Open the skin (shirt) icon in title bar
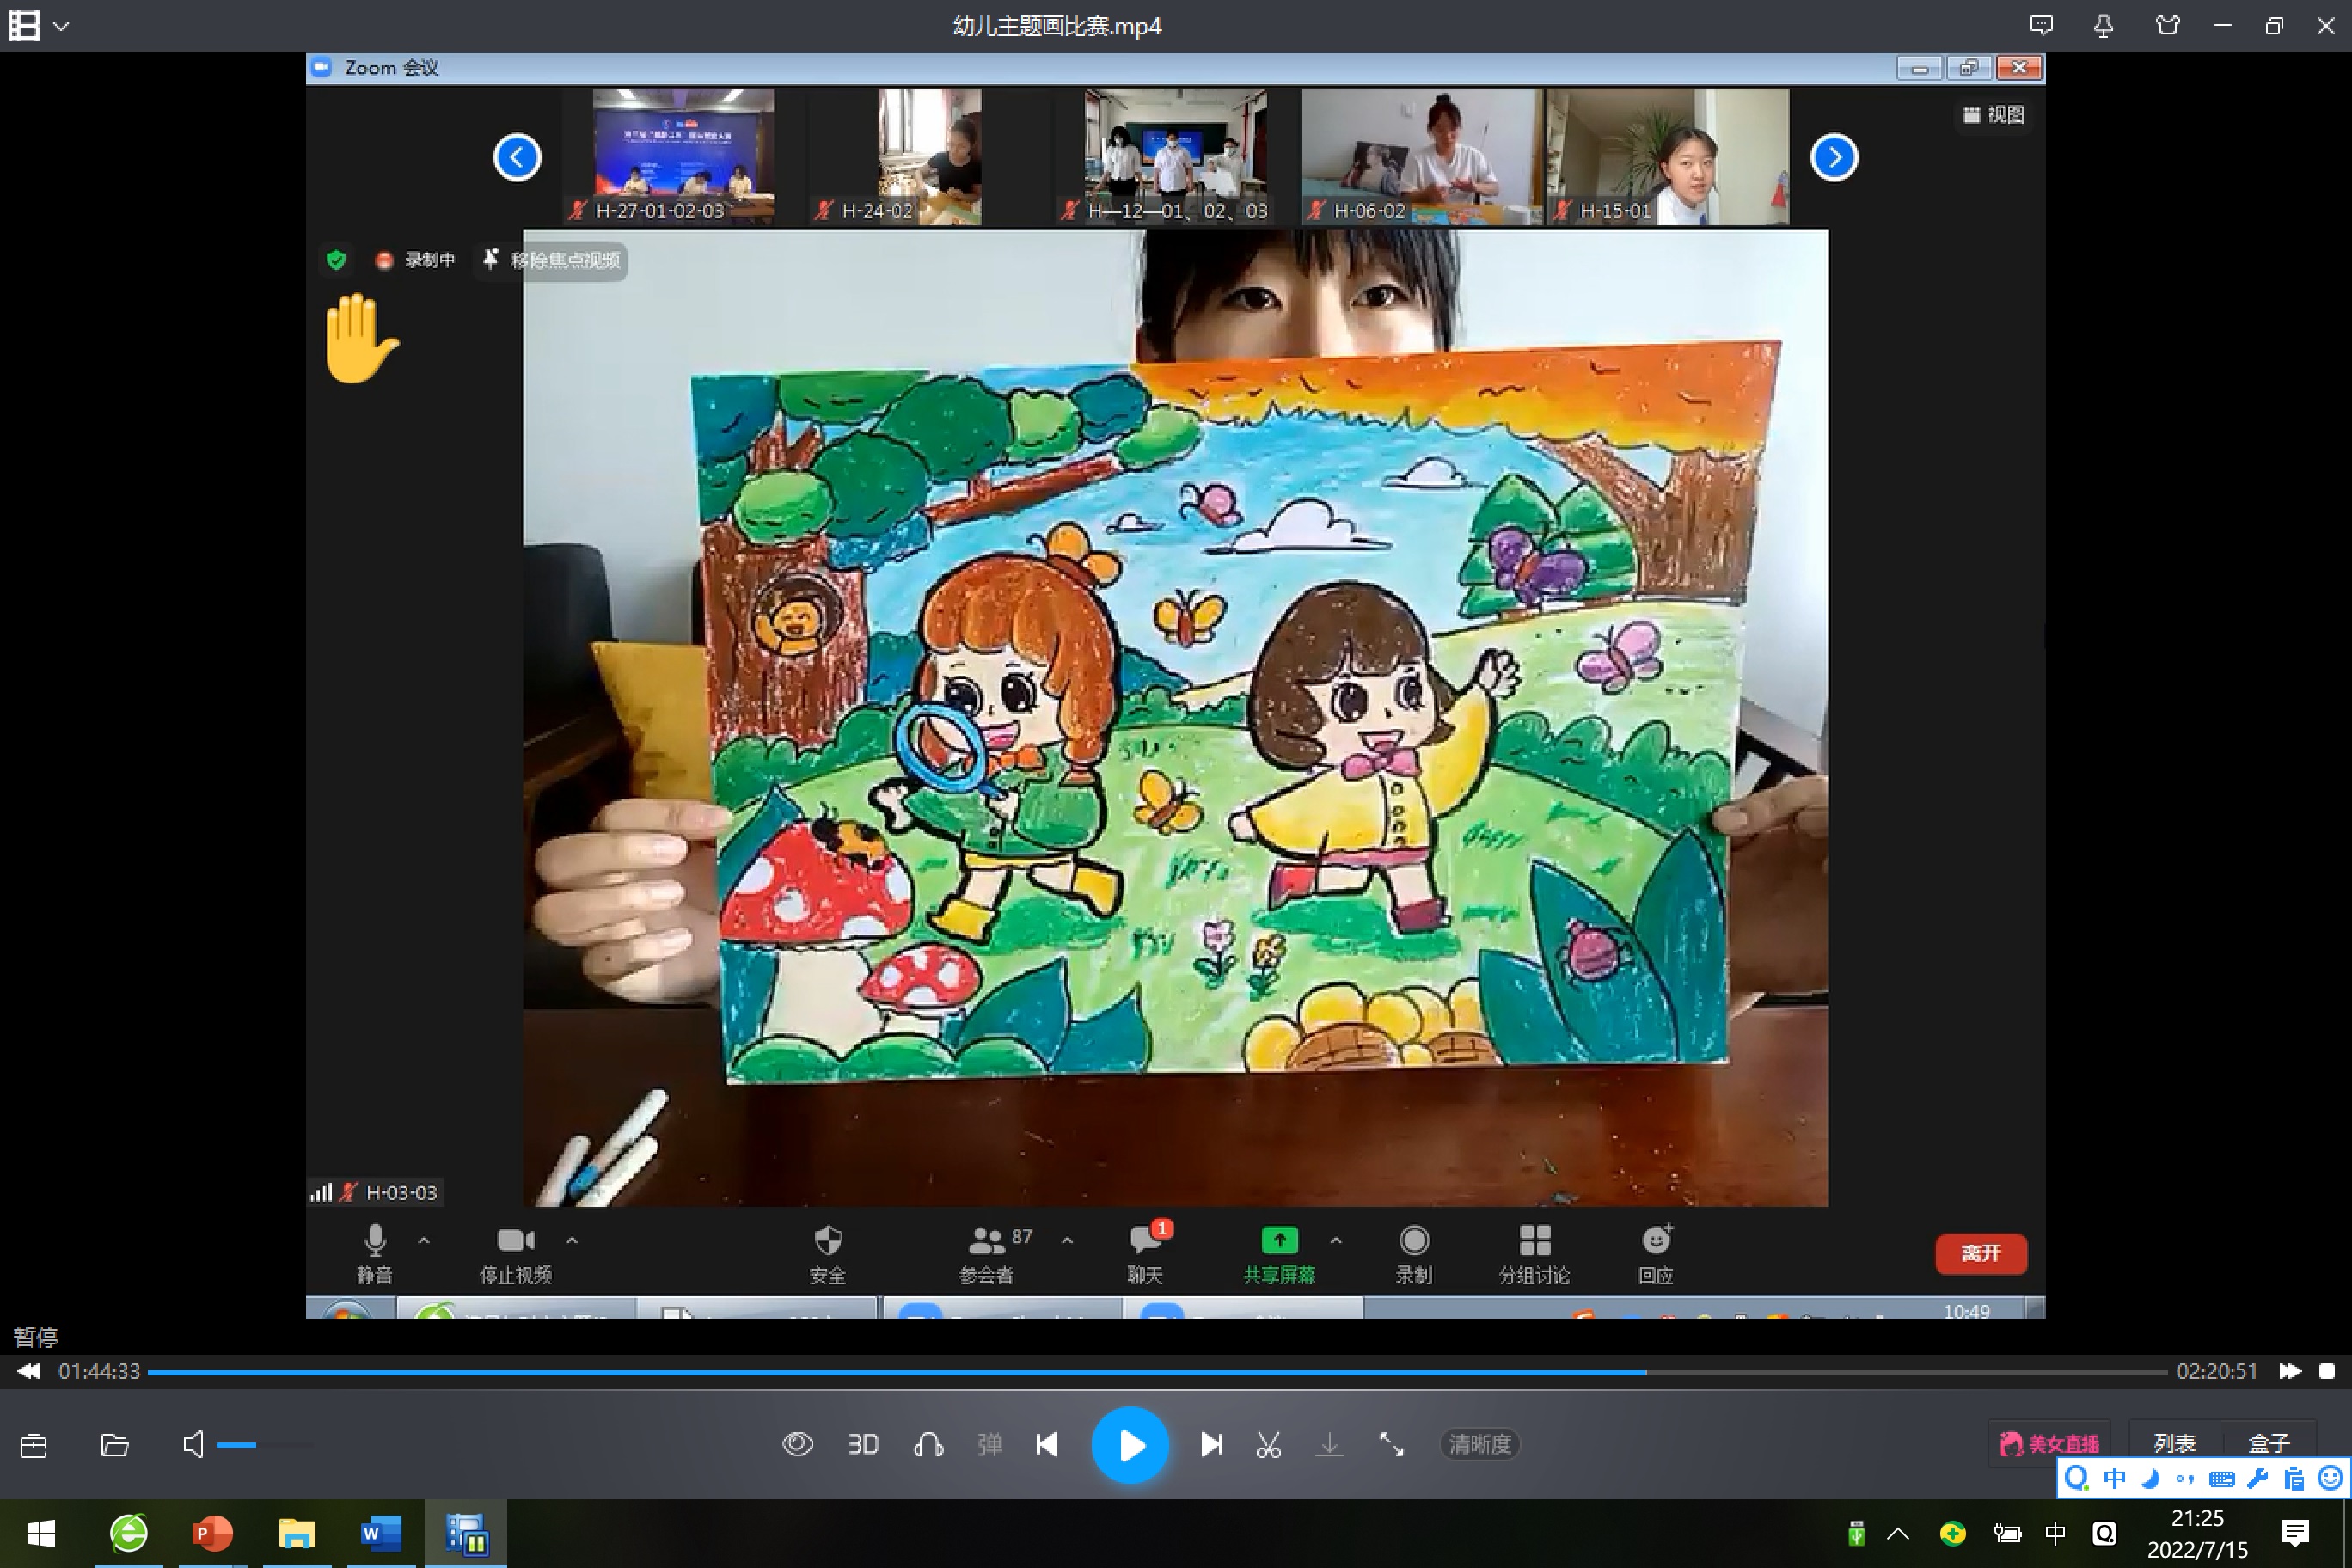 point(2167,26)
